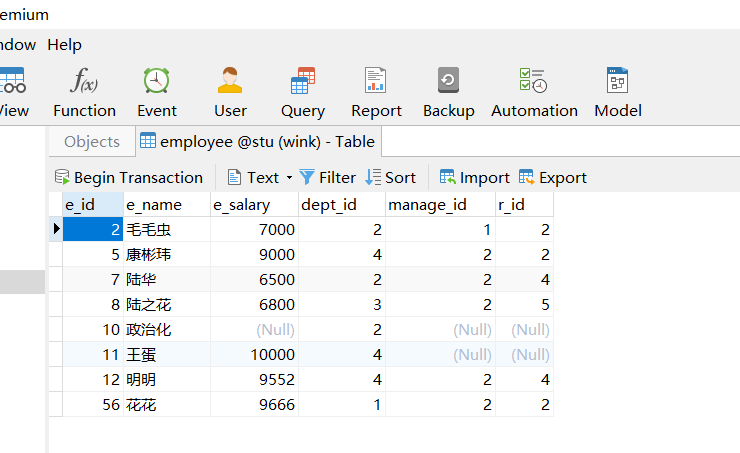Viewport: 740px width, 453px height.
Task: Open the Filter tool
Action: coord(328,177)
